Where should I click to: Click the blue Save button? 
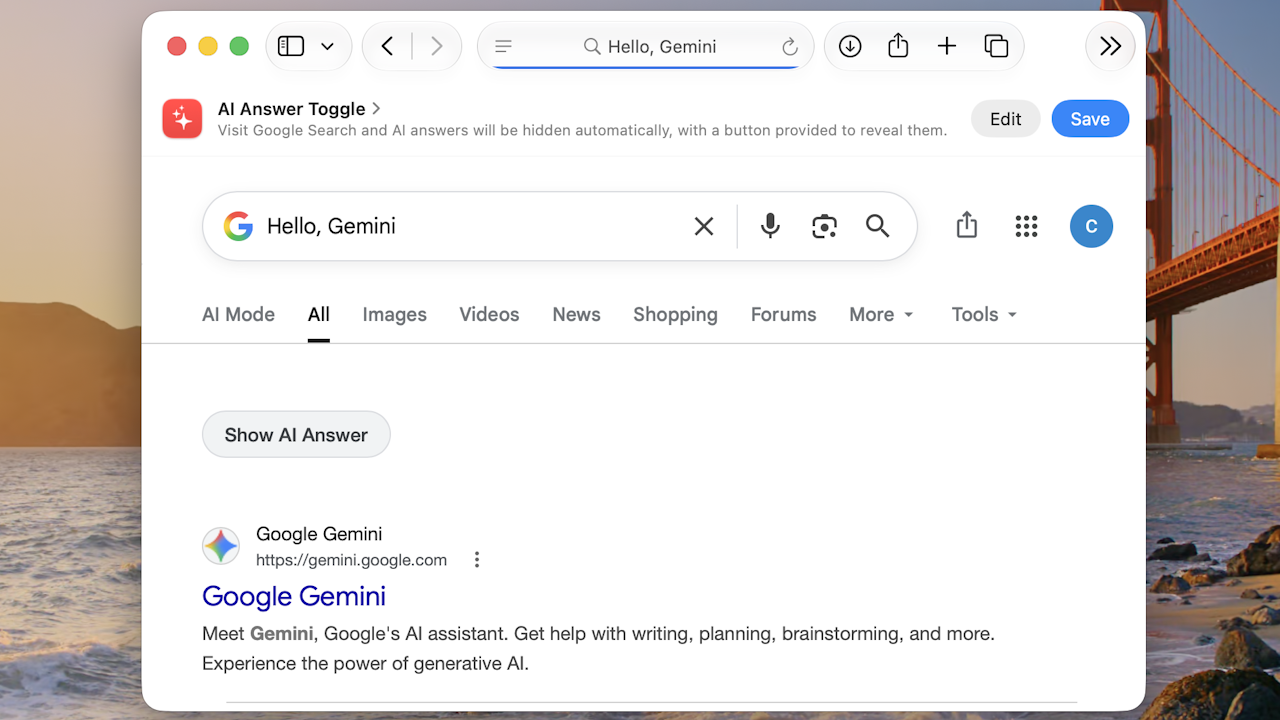(x=1090, y=119)
